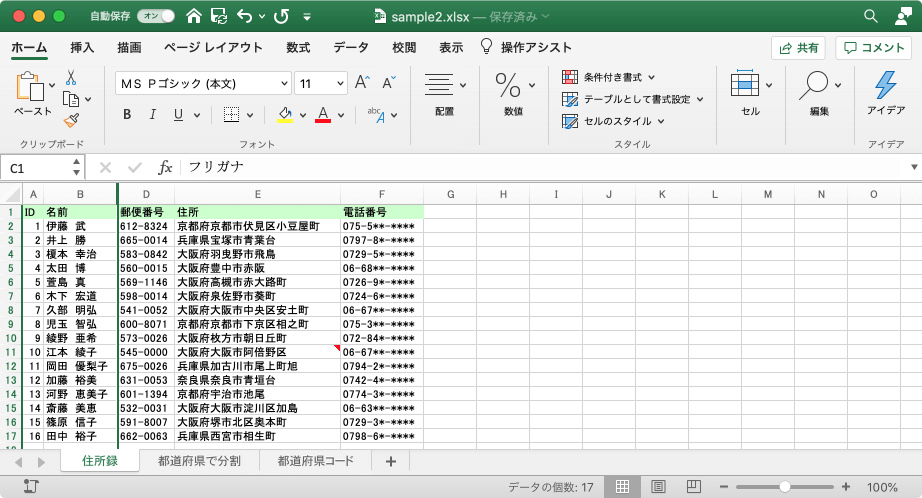Apply cell borders icon
The height and width of the screenshot is (498, 922).
[x=232, y=115]
